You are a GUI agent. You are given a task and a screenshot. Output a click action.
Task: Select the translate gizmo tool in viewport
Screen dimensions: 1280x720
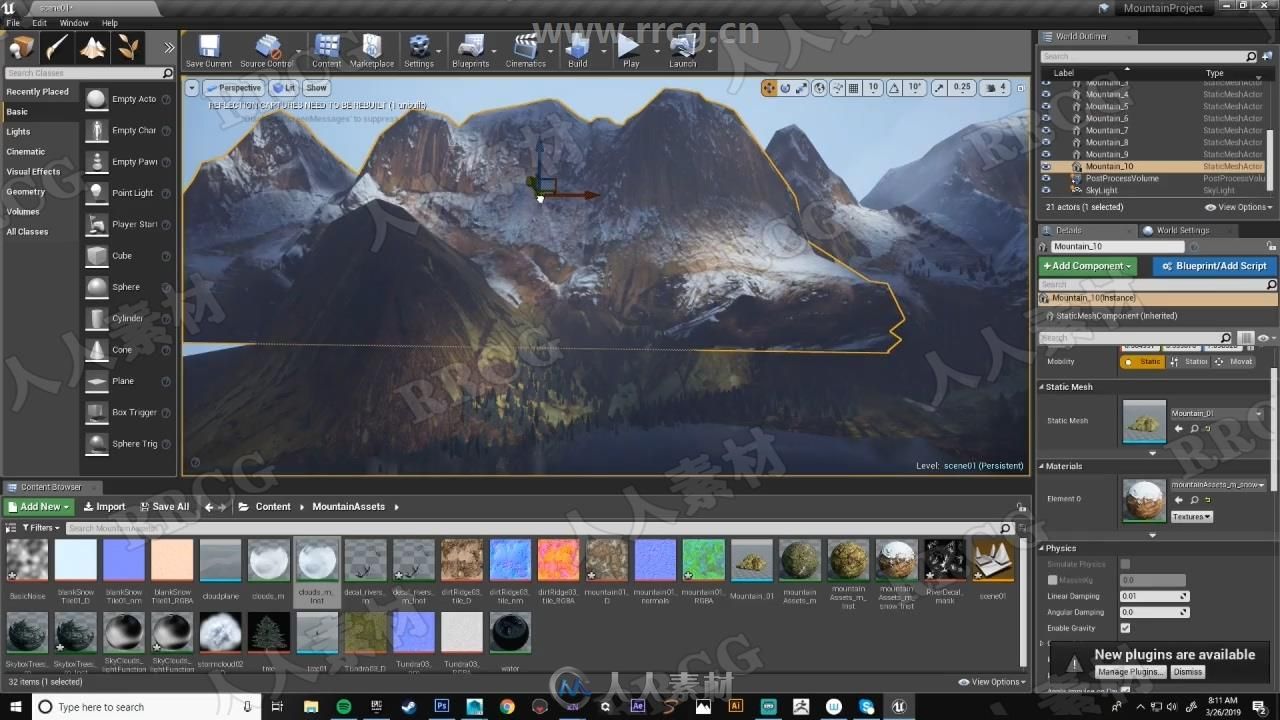769,88
